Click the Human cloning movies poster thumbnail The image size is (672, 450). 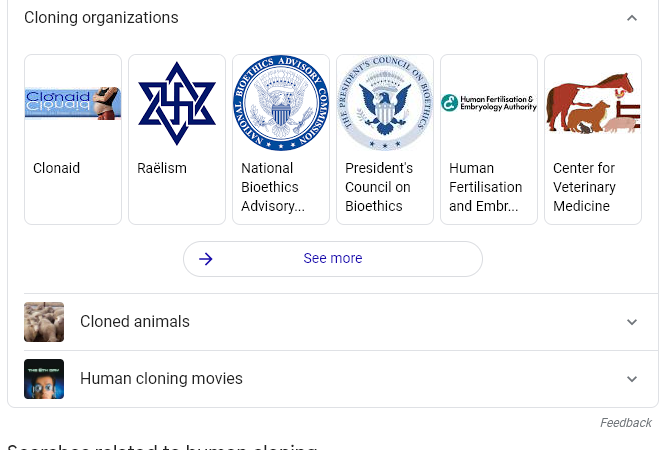click(44, 379)
